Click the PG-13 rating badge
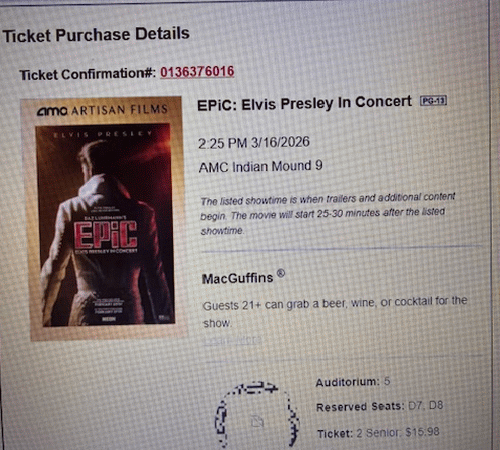Screen dimensions: 500x450 [433, 100]
